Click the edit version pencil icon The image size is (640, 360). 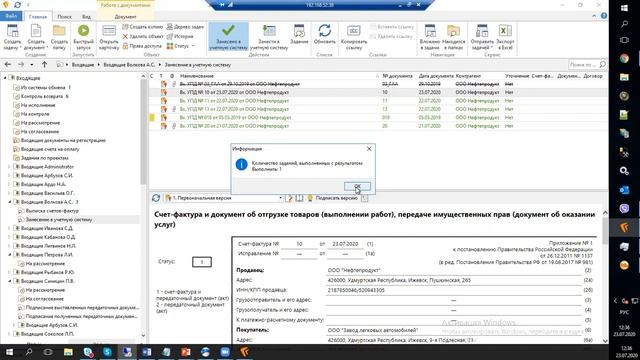[x=289, y=198]
